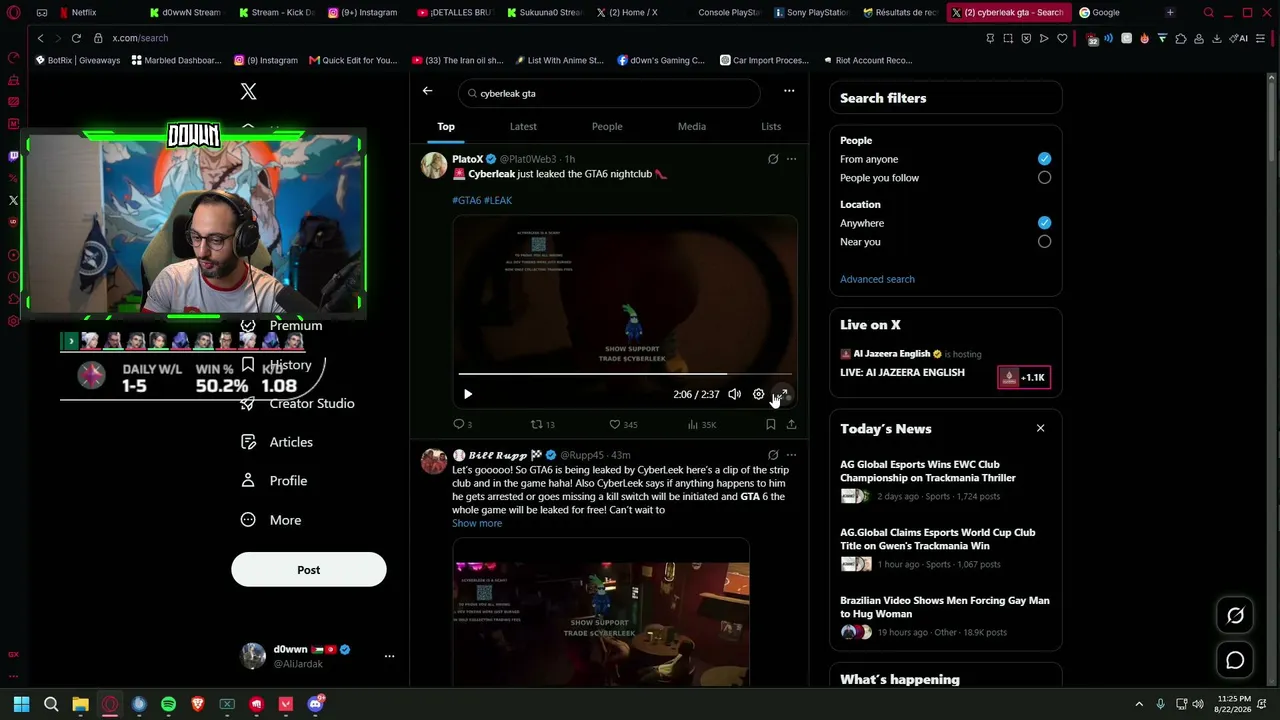Share the PlatoX post
This screenshot has height=720, width=1280.
coord(791,424)
